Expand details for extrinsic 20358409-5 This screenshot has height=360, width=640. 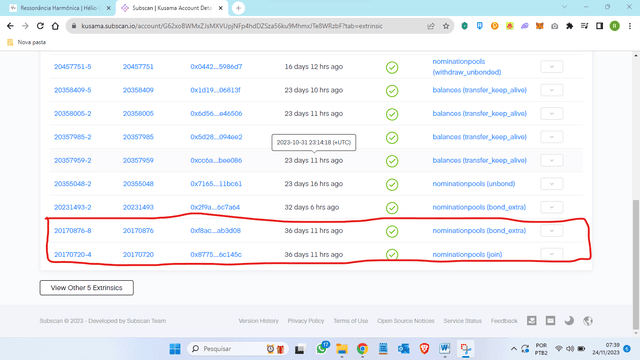[551, 90]
